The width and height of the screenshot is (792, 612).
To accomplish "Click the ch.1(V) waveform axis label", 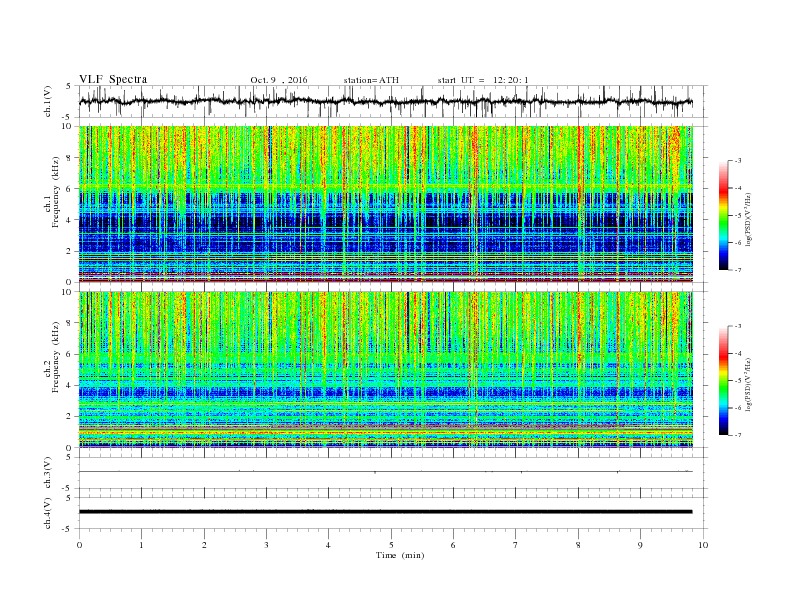I will pyautogui.click(x=47, y=101).
